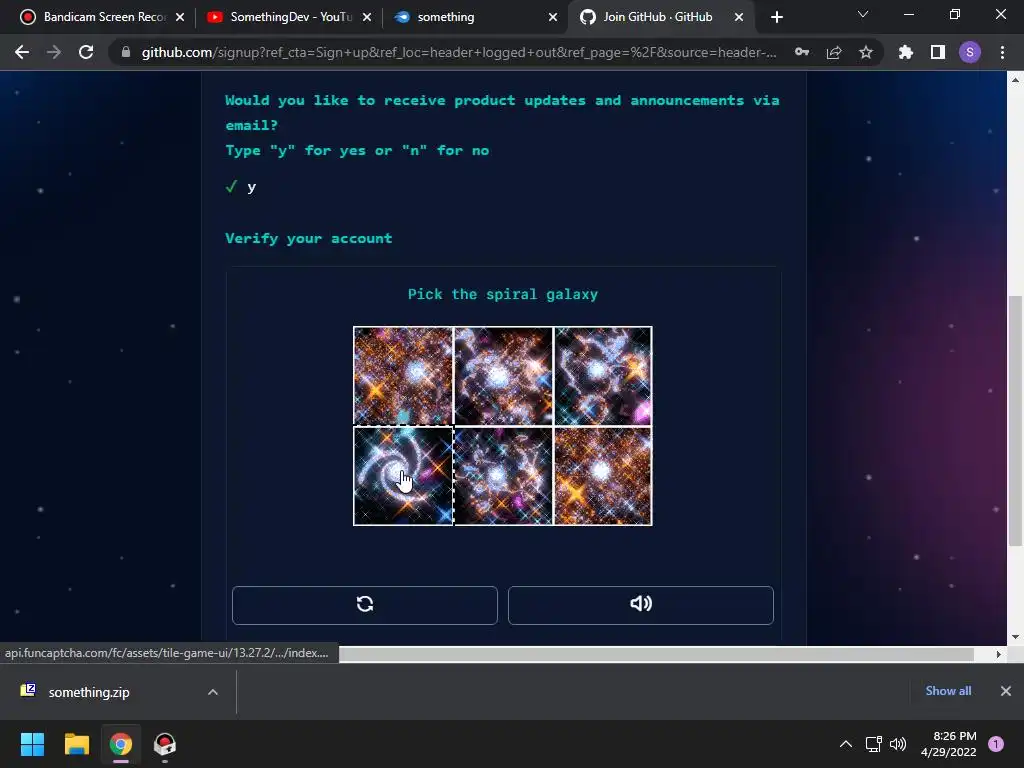Expand the something.zip download options chevron

coord(212,692)
